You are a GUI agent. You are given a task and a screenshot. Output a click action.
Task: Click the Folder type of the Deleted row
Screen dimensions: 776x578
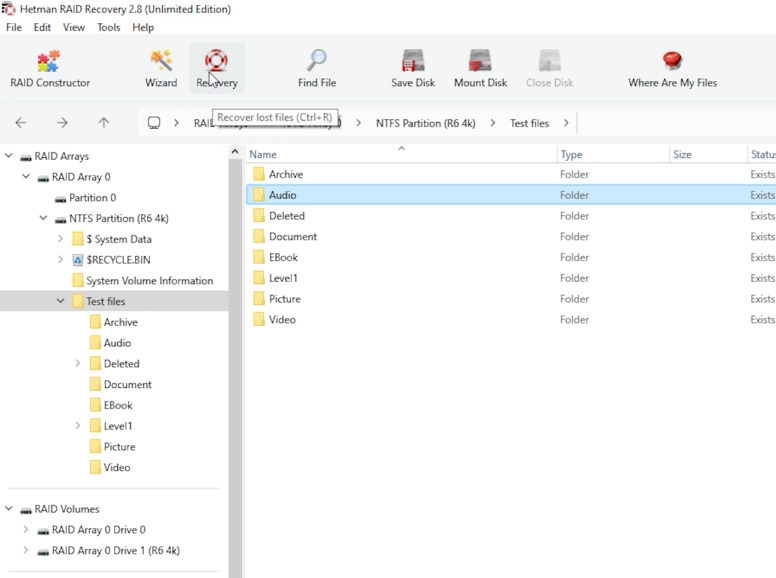click(x=574, y=216)
